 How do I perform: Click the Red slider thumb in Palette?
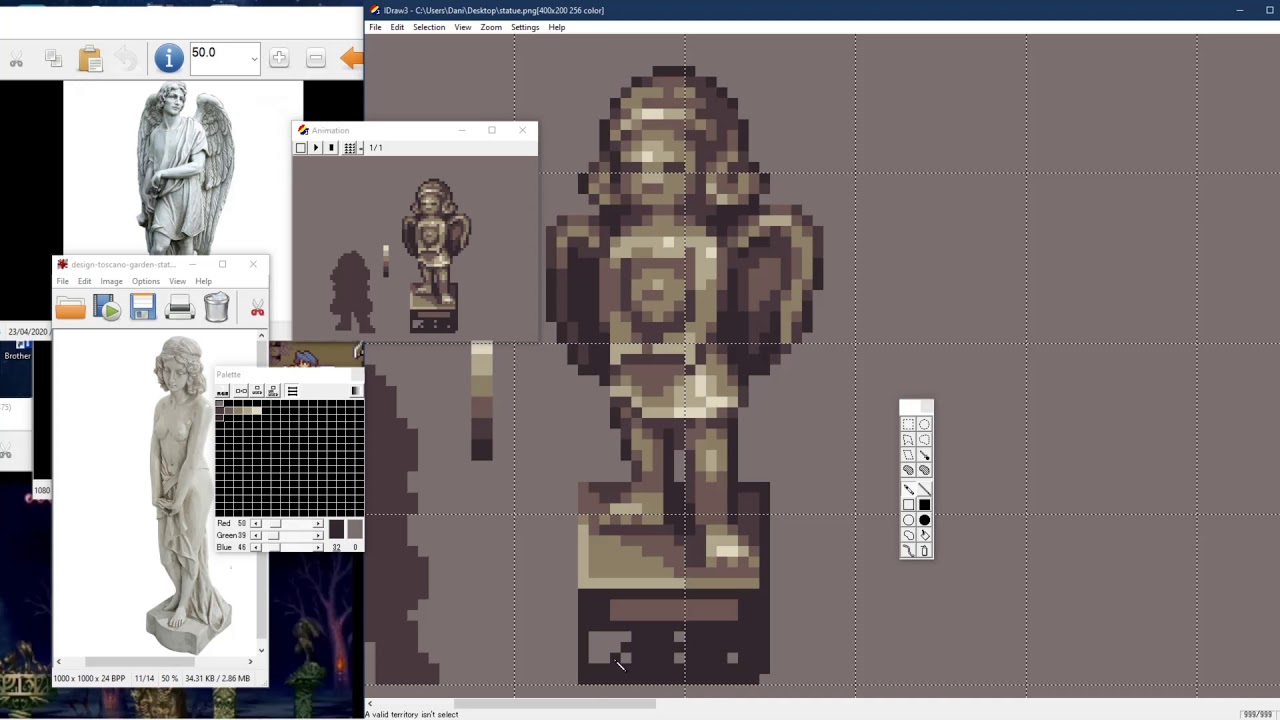[x=275, y=523]
